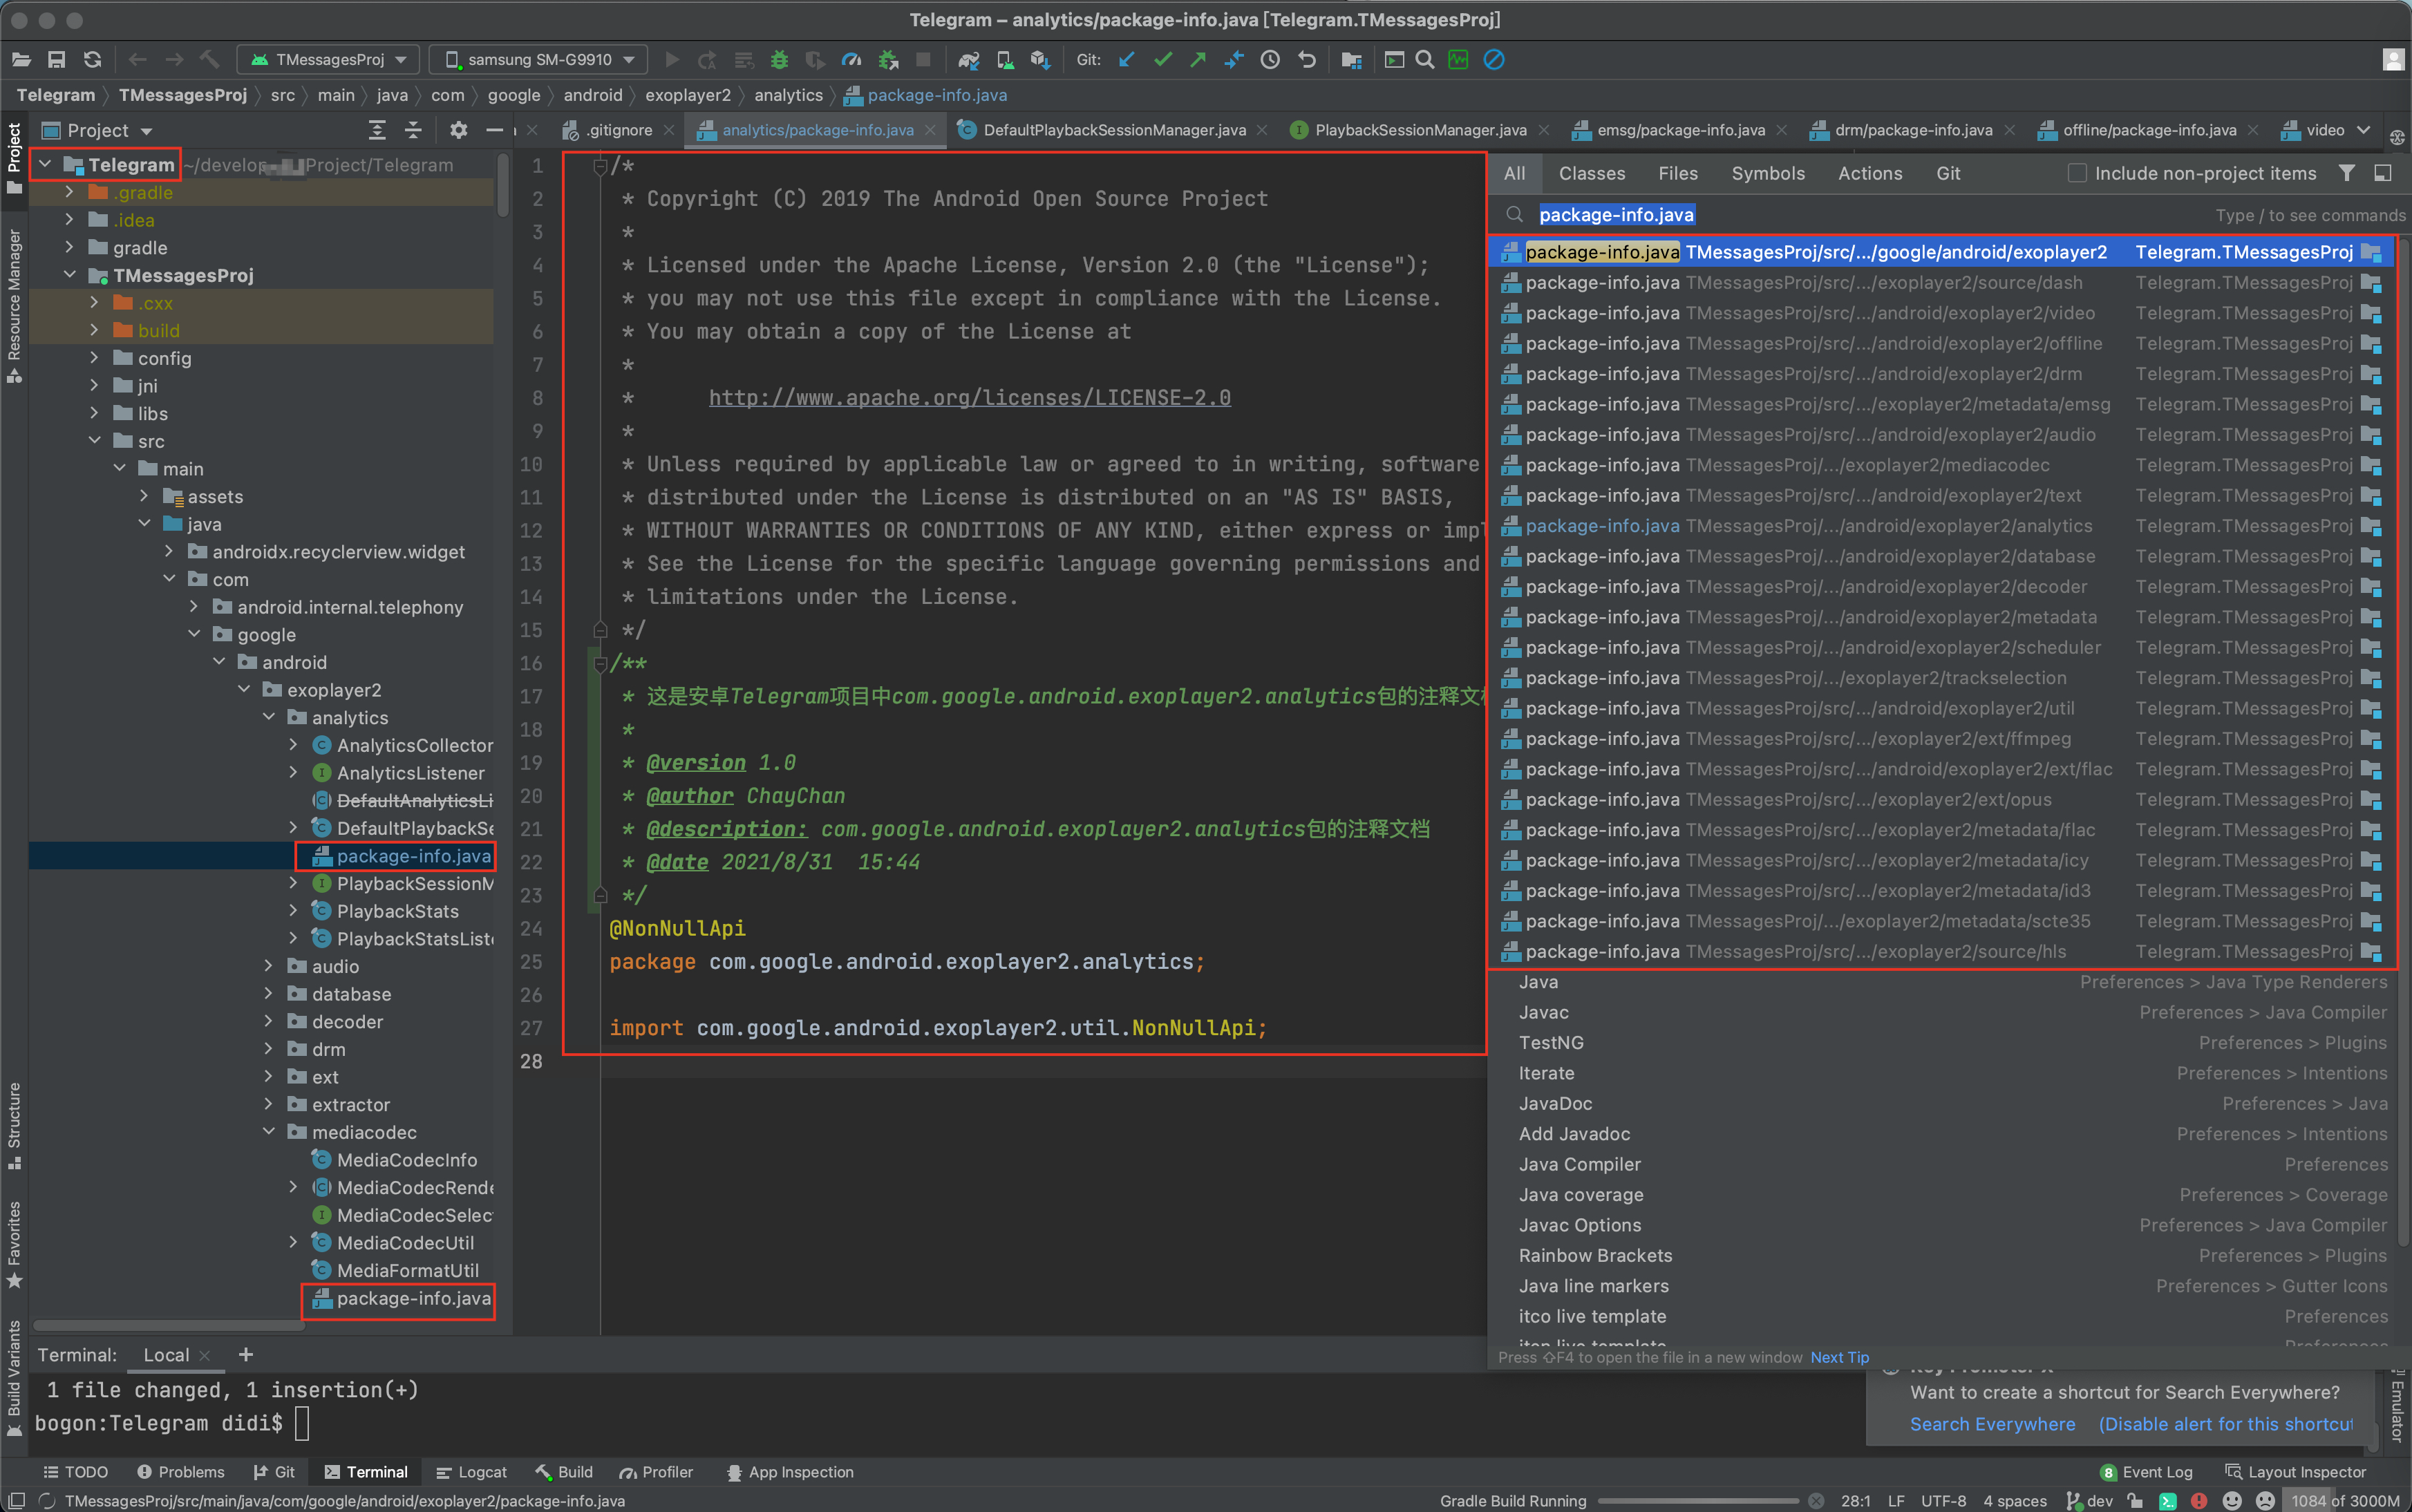Click the Git Push green arrow
The width and height of the screenshot is (2412, 1512).
(x=1198, y=60)
